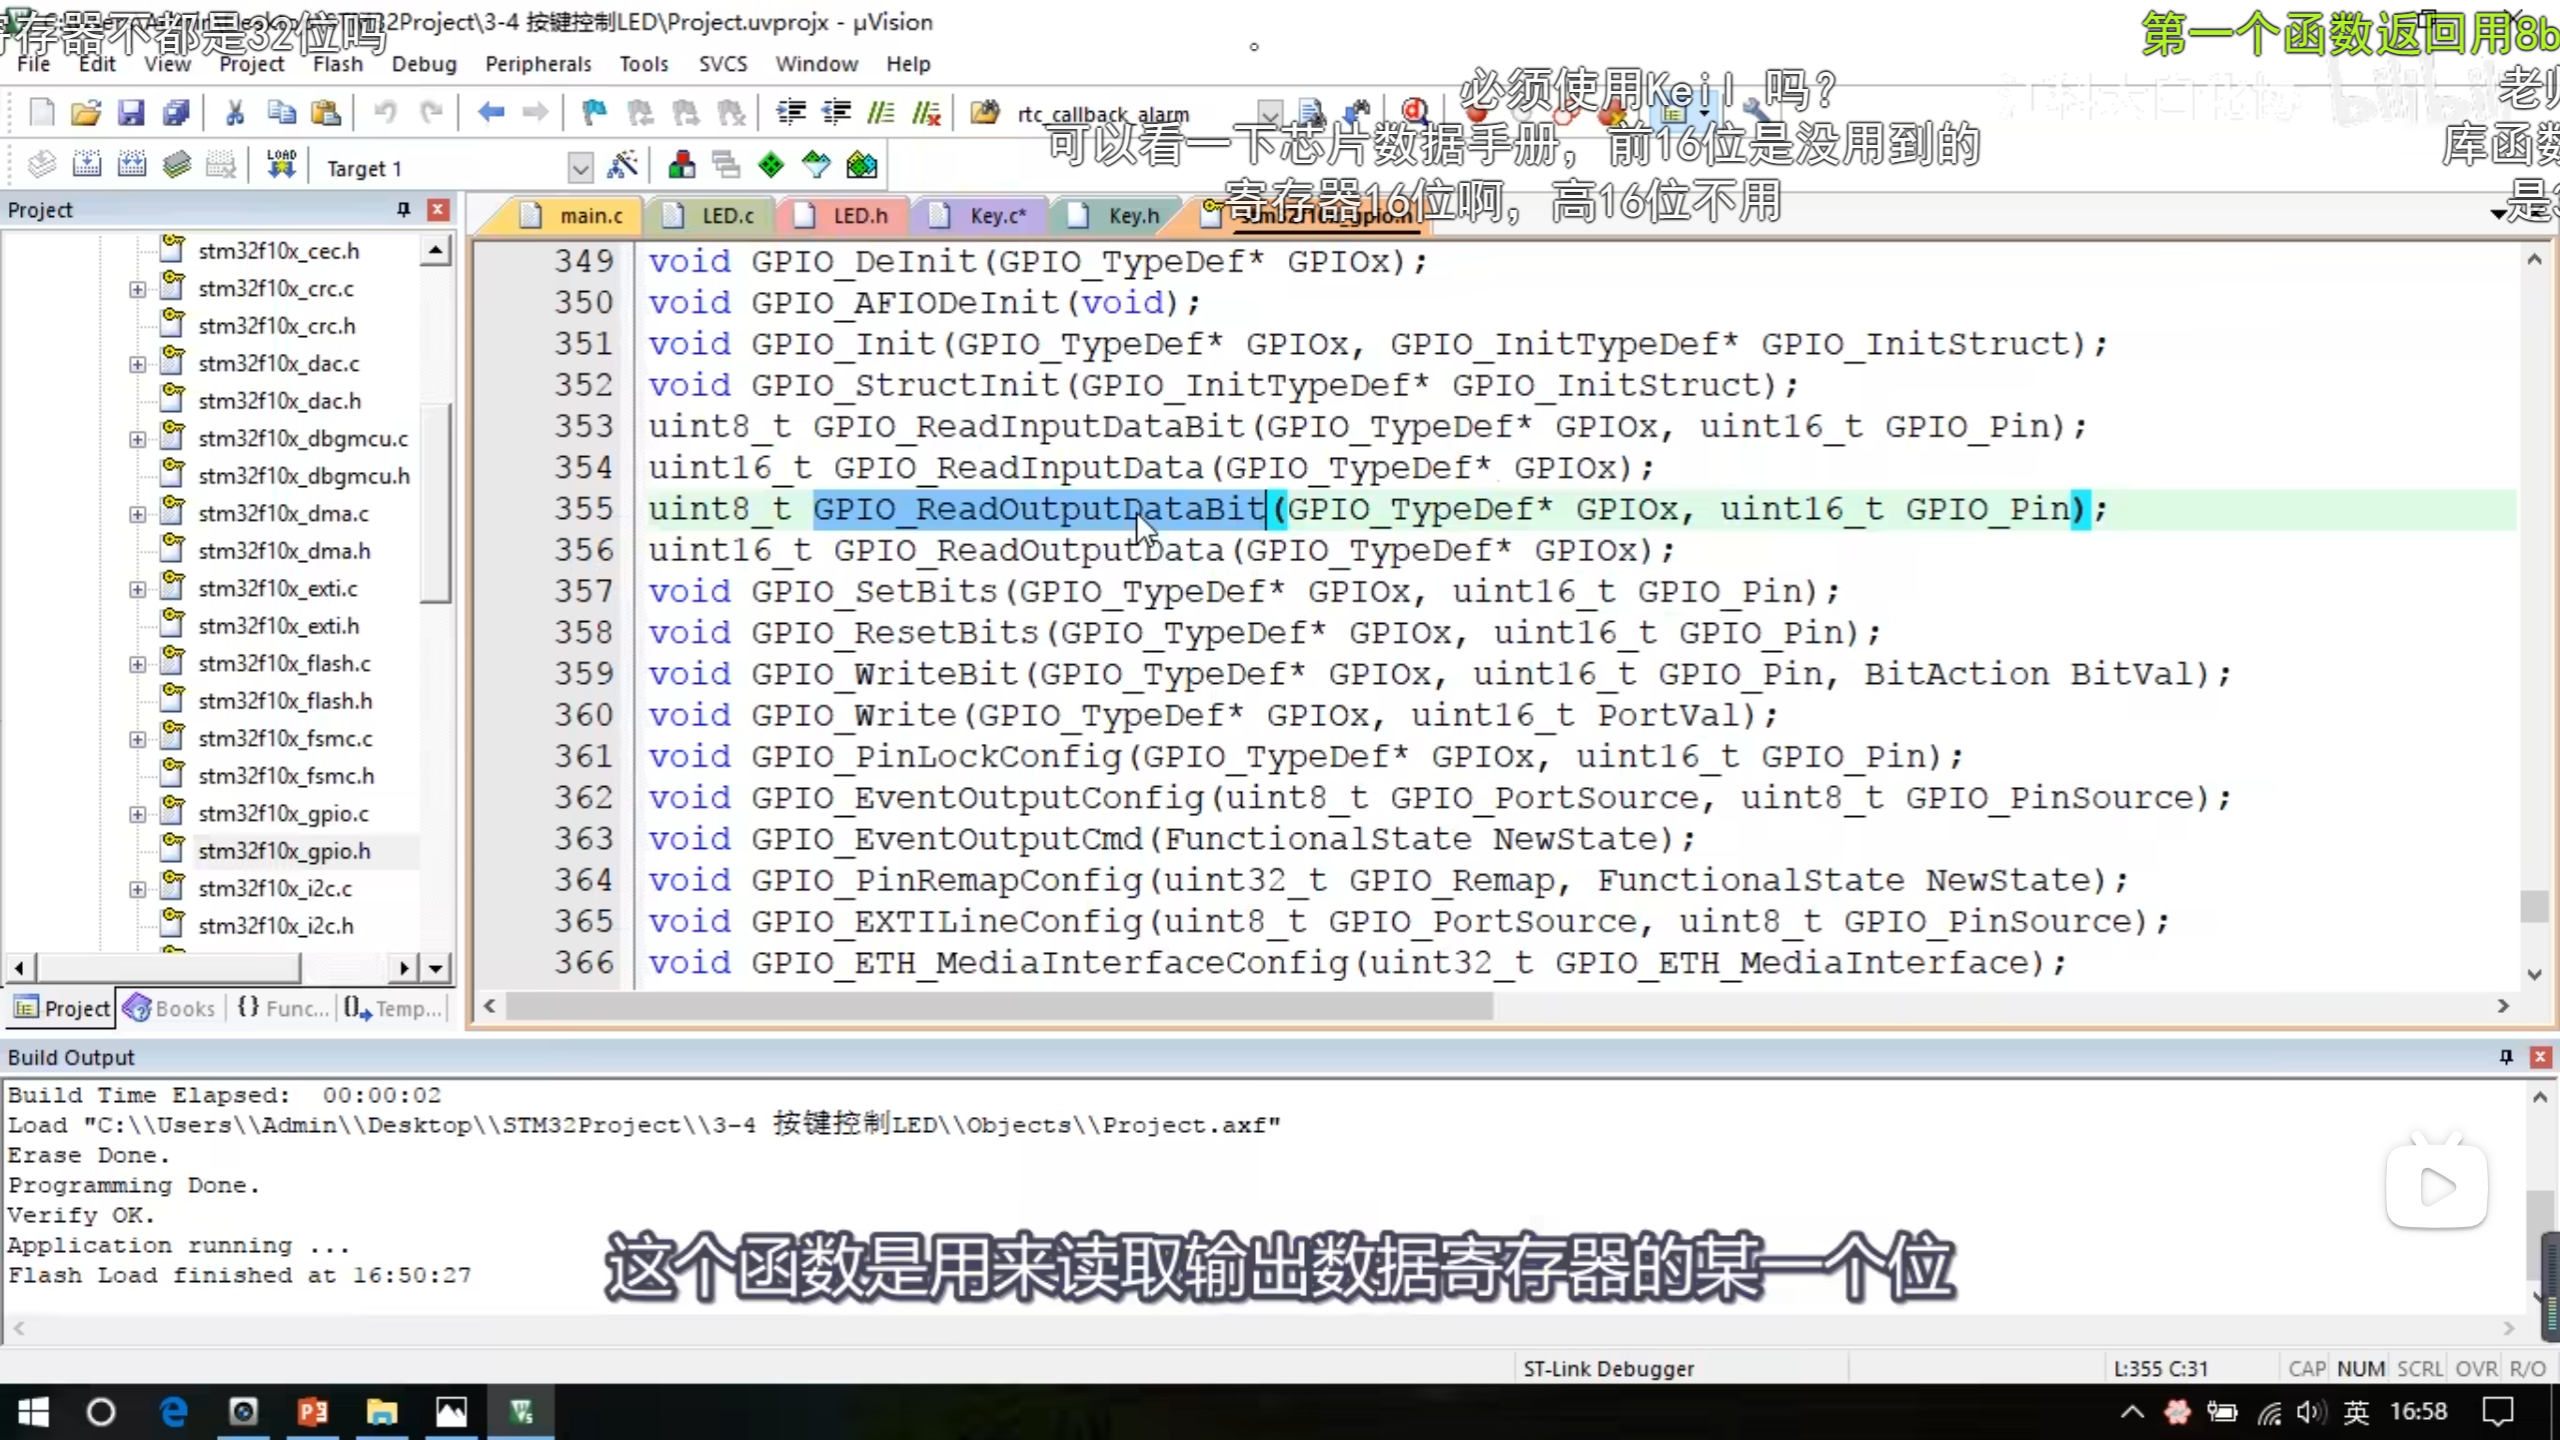
Task: Switch to the LED.c editor tab
Action: coord(726,215)
